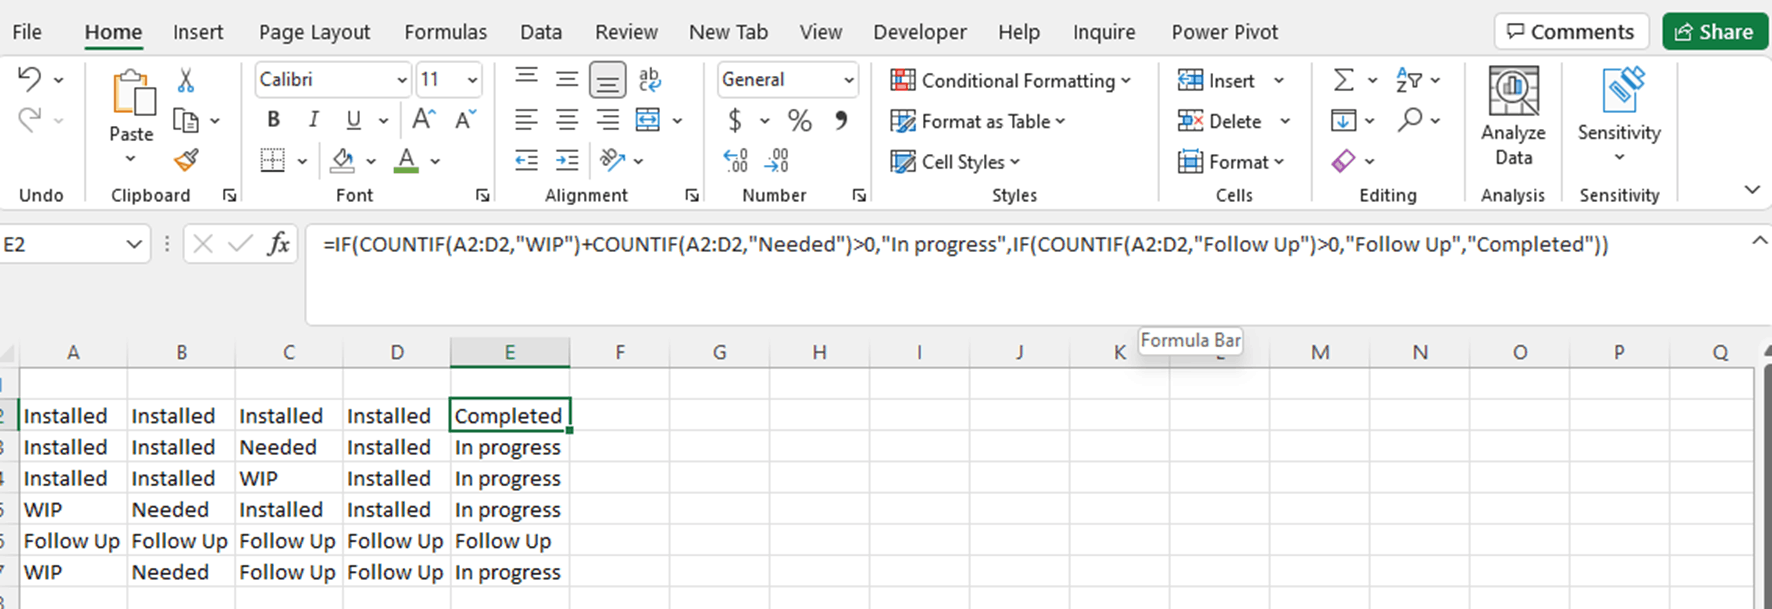Toggle Underline formatting

[x=353, y=120]
